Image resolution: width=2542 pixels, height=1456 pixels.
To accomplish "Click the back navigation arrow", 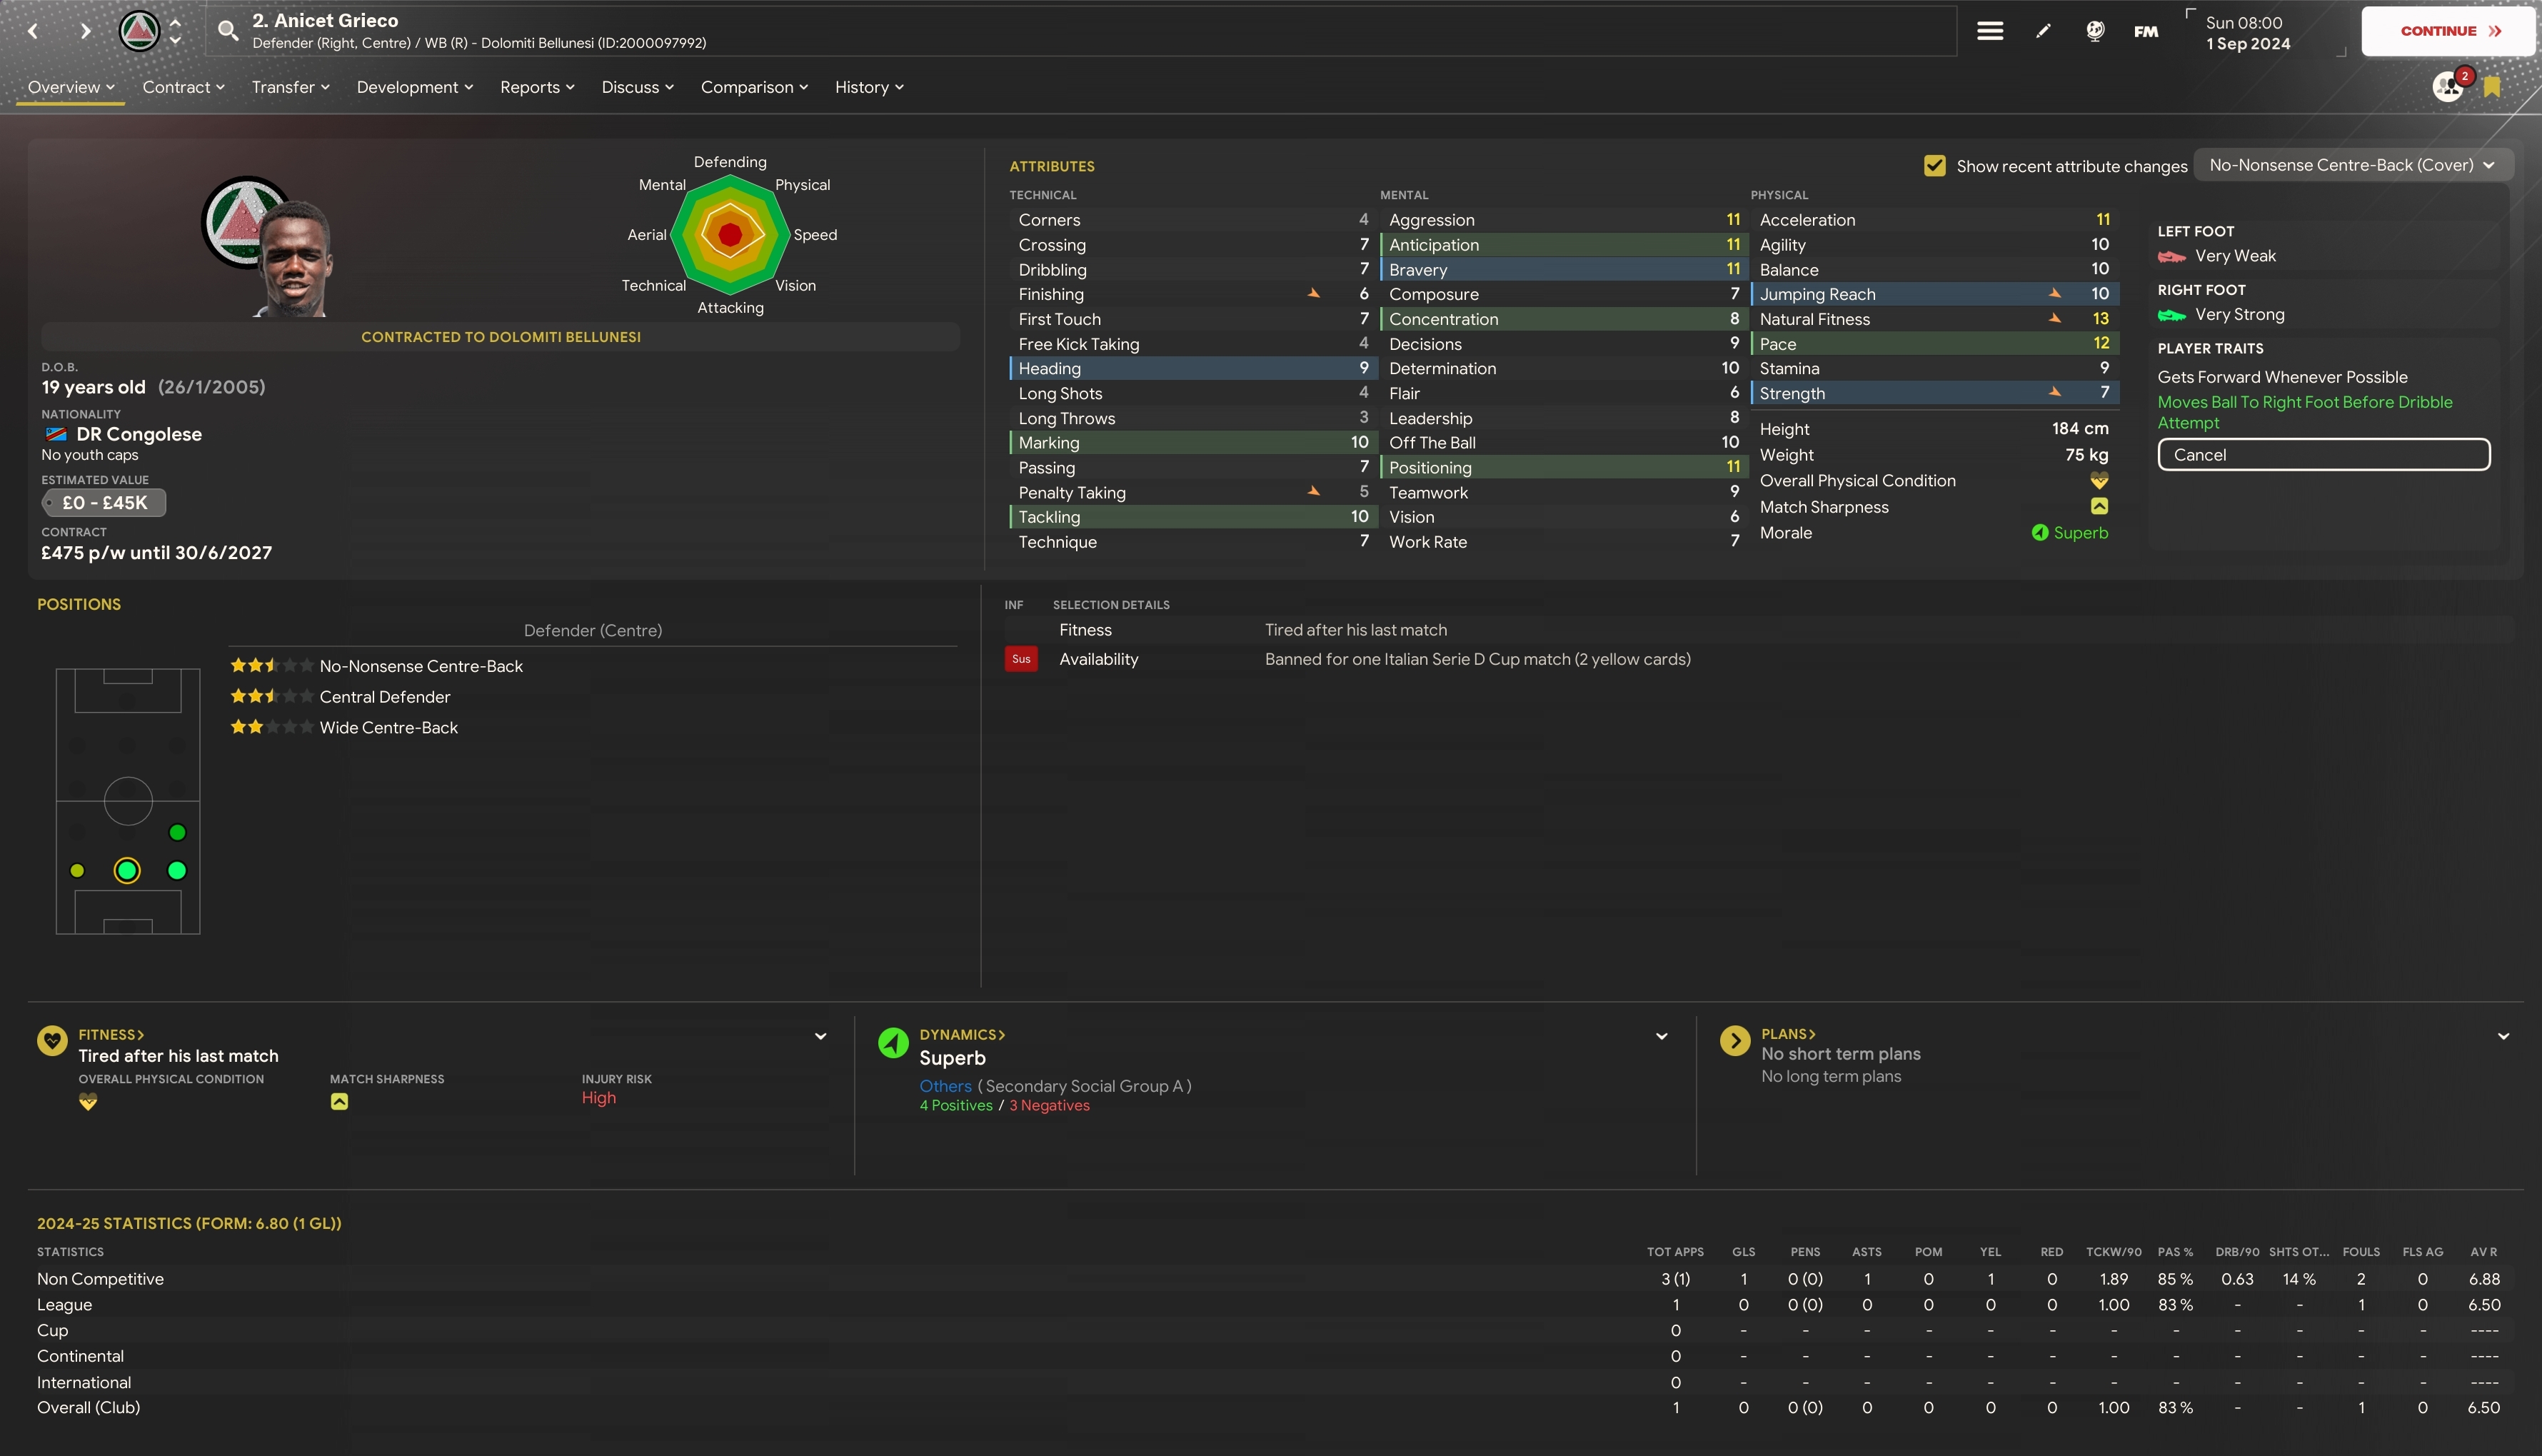I will [x=33, y=31].
